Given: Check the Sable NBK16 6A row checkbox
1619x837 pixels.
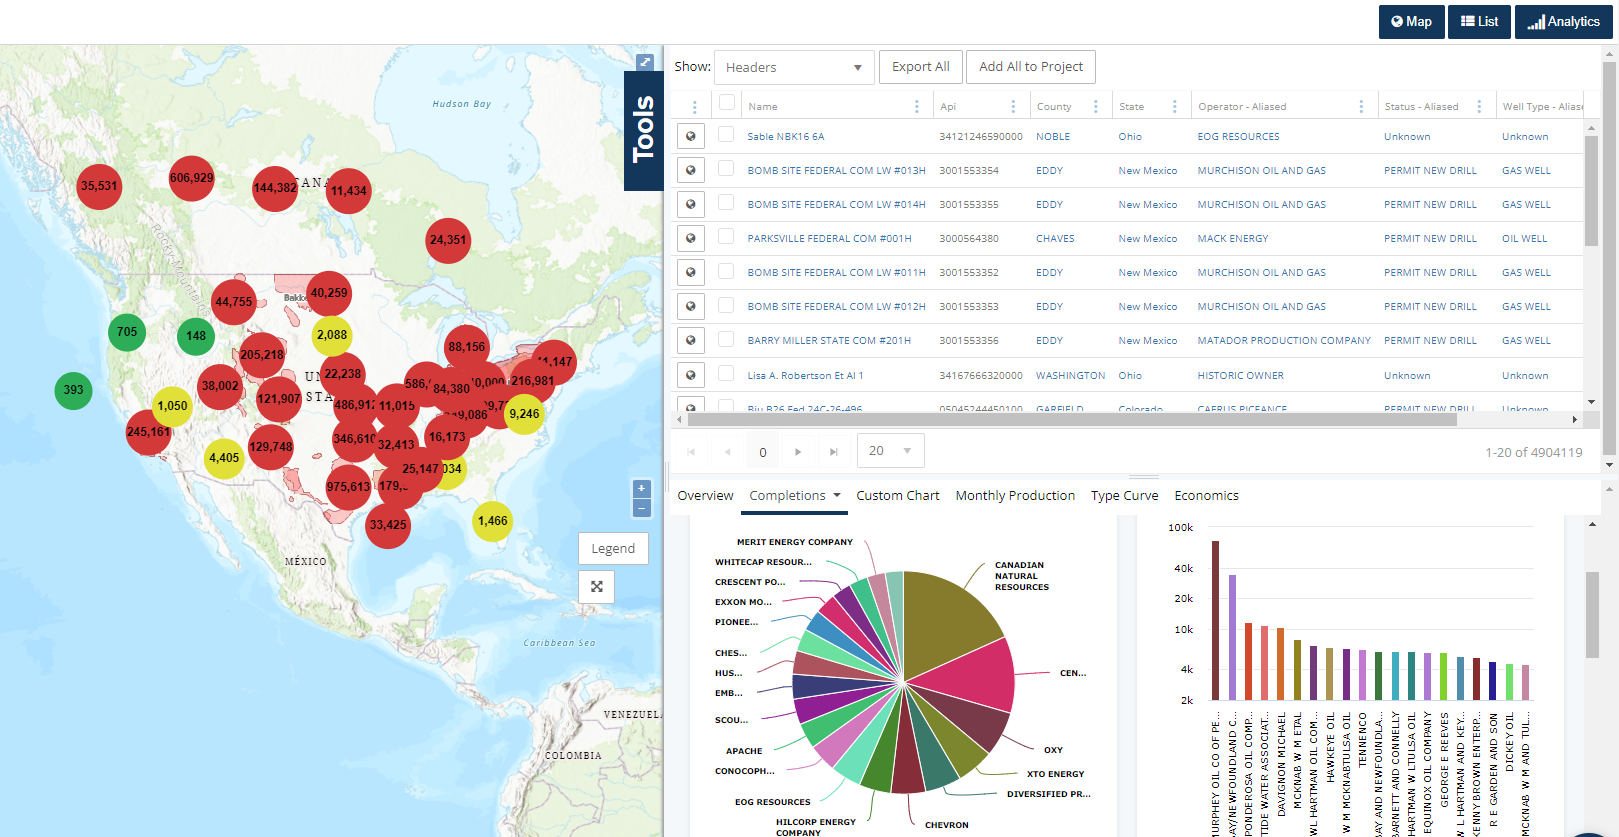Looking at the screenshot, I should [x=726, y=134].
